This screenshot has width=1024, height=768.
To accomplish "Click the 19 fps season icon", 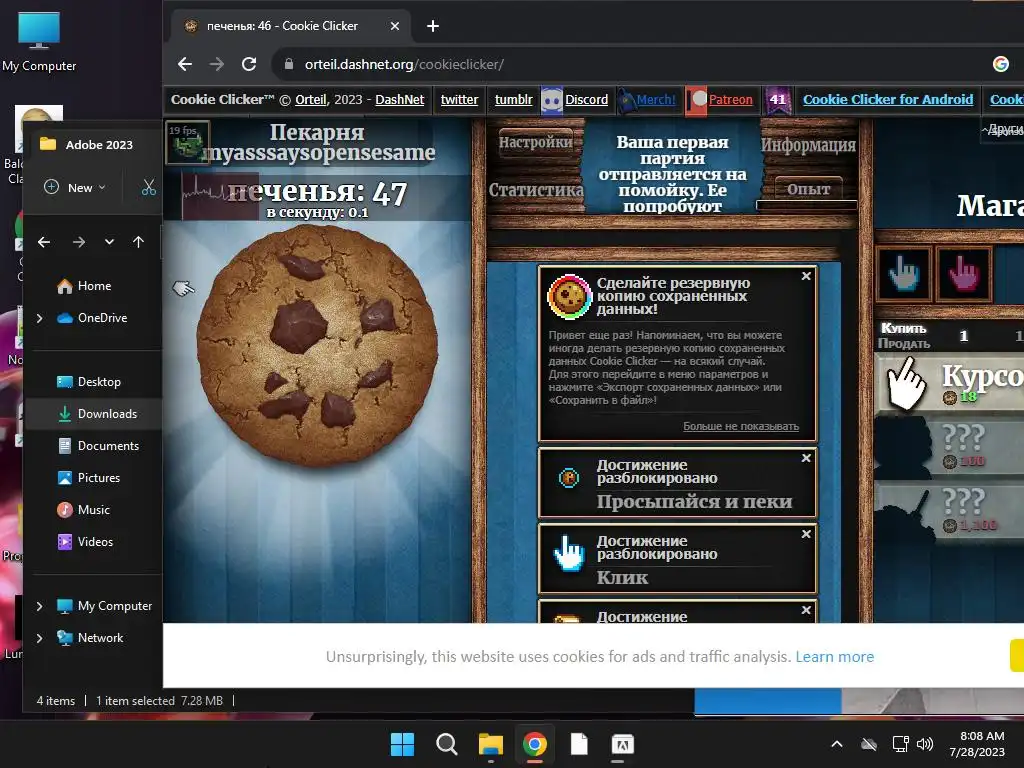I will 188,141.
